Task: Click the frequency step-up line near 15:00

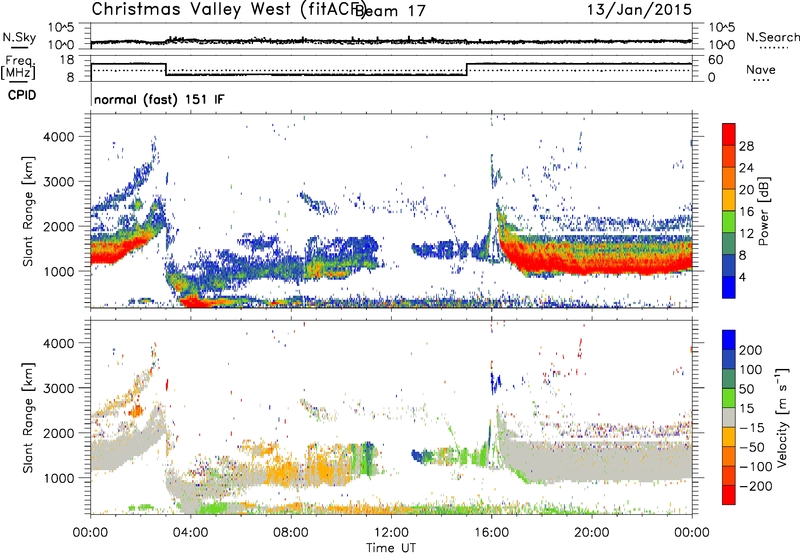Action: click(467, 69)
